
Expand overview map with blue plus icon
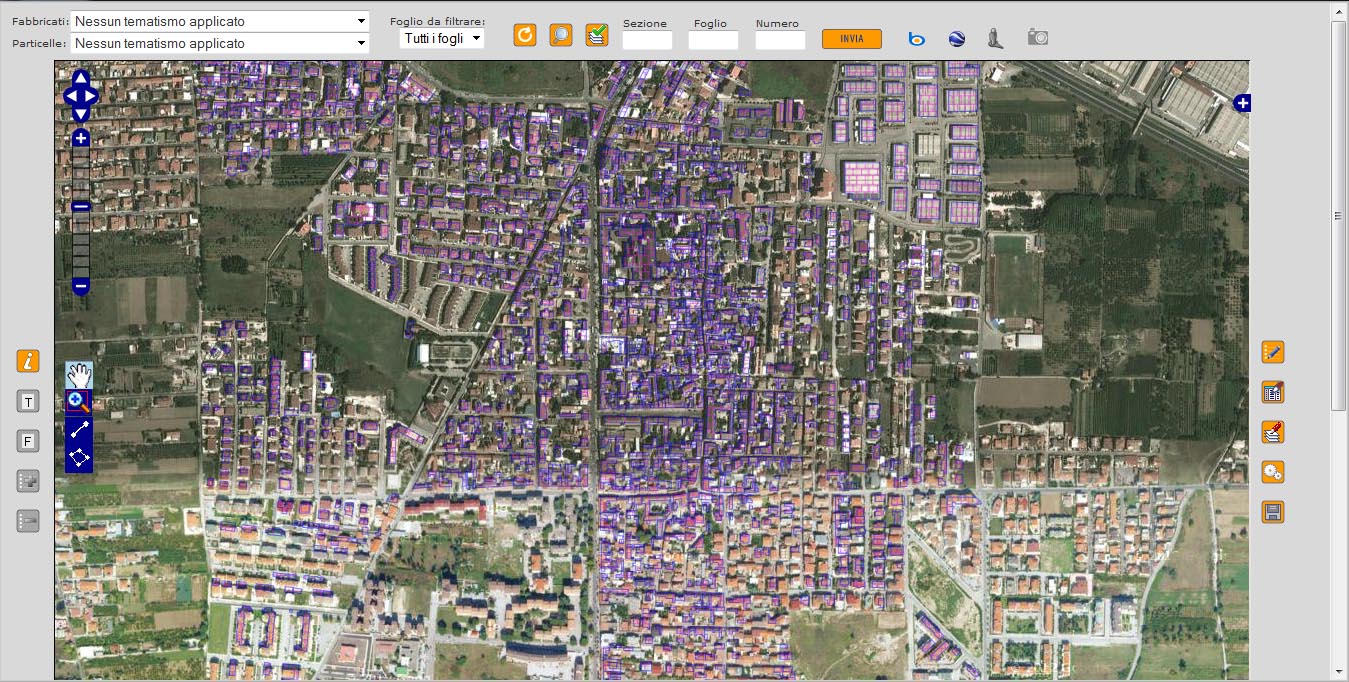[1242, 103]
